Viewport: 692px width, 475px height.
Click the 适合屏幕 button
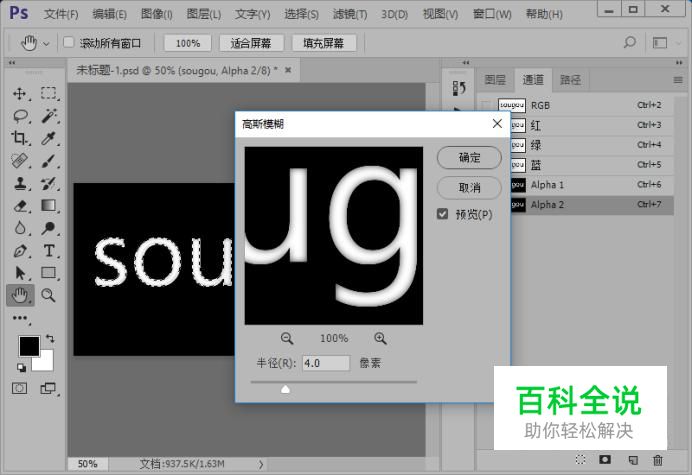pyautogui.click(x=251, y=43)
